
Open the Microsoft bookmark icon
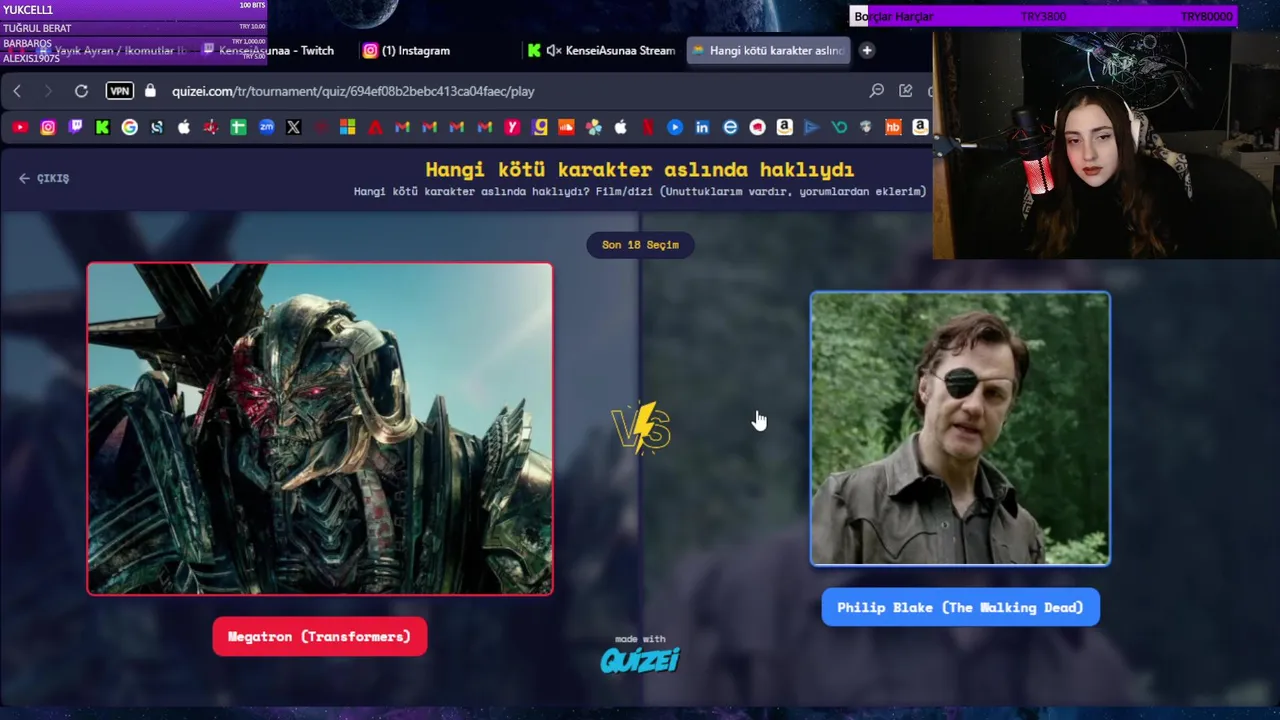(347, 127)
